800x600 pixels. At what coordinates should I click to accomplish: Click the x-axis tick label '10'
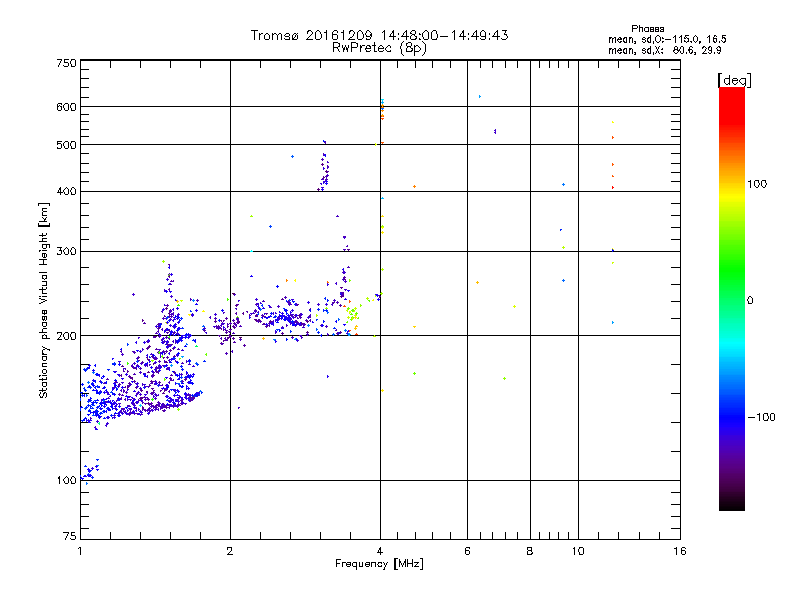[x=578, y=551]
